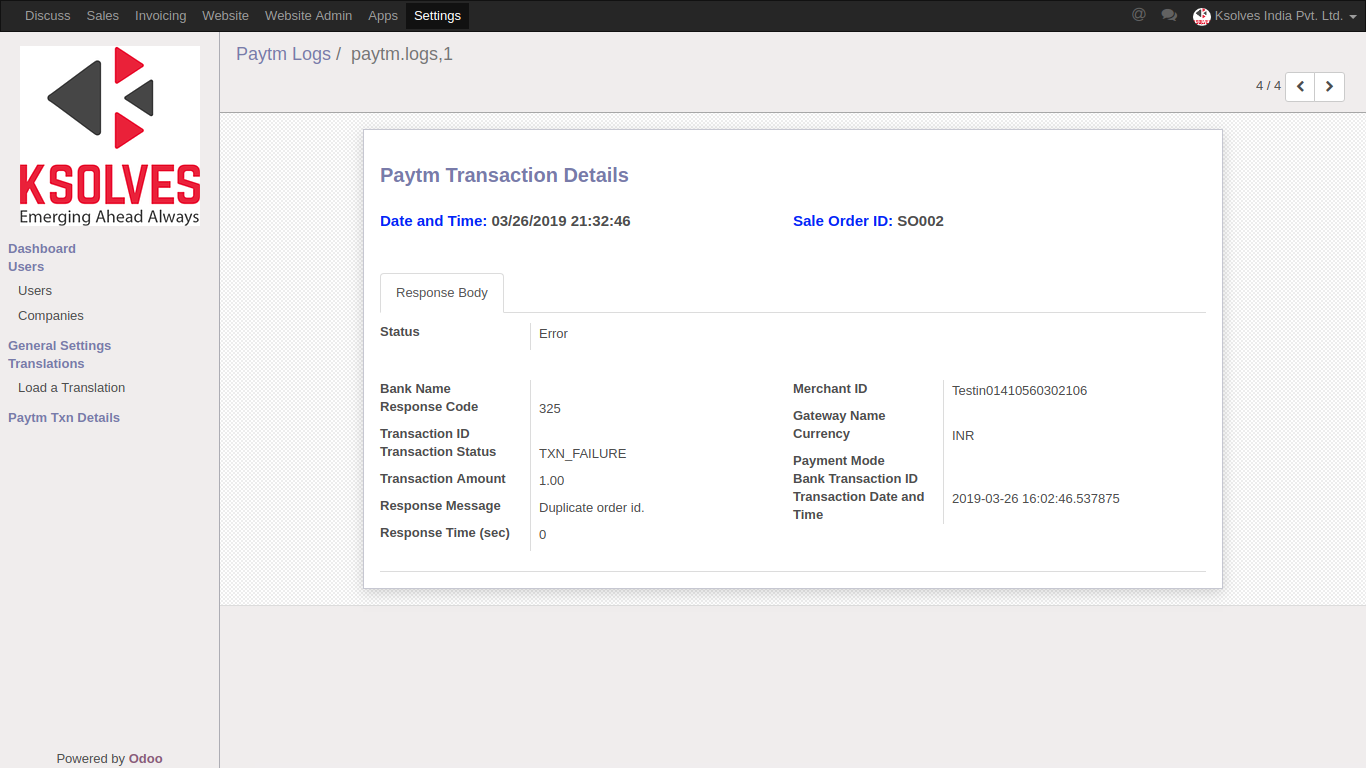Open Paytm Txn Details sidebar section
1366x768 pixels.
[x=64, y=418]
